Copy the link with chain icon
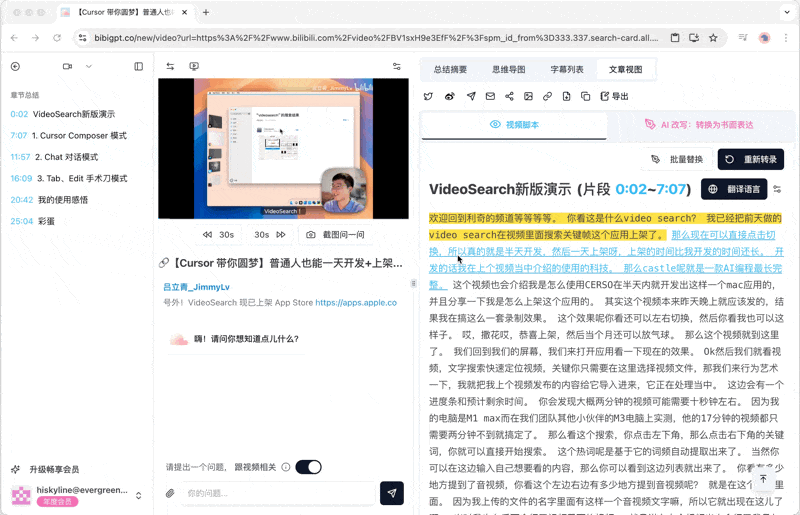This screenshot has height=515, width=800. (x=547, y=96)
